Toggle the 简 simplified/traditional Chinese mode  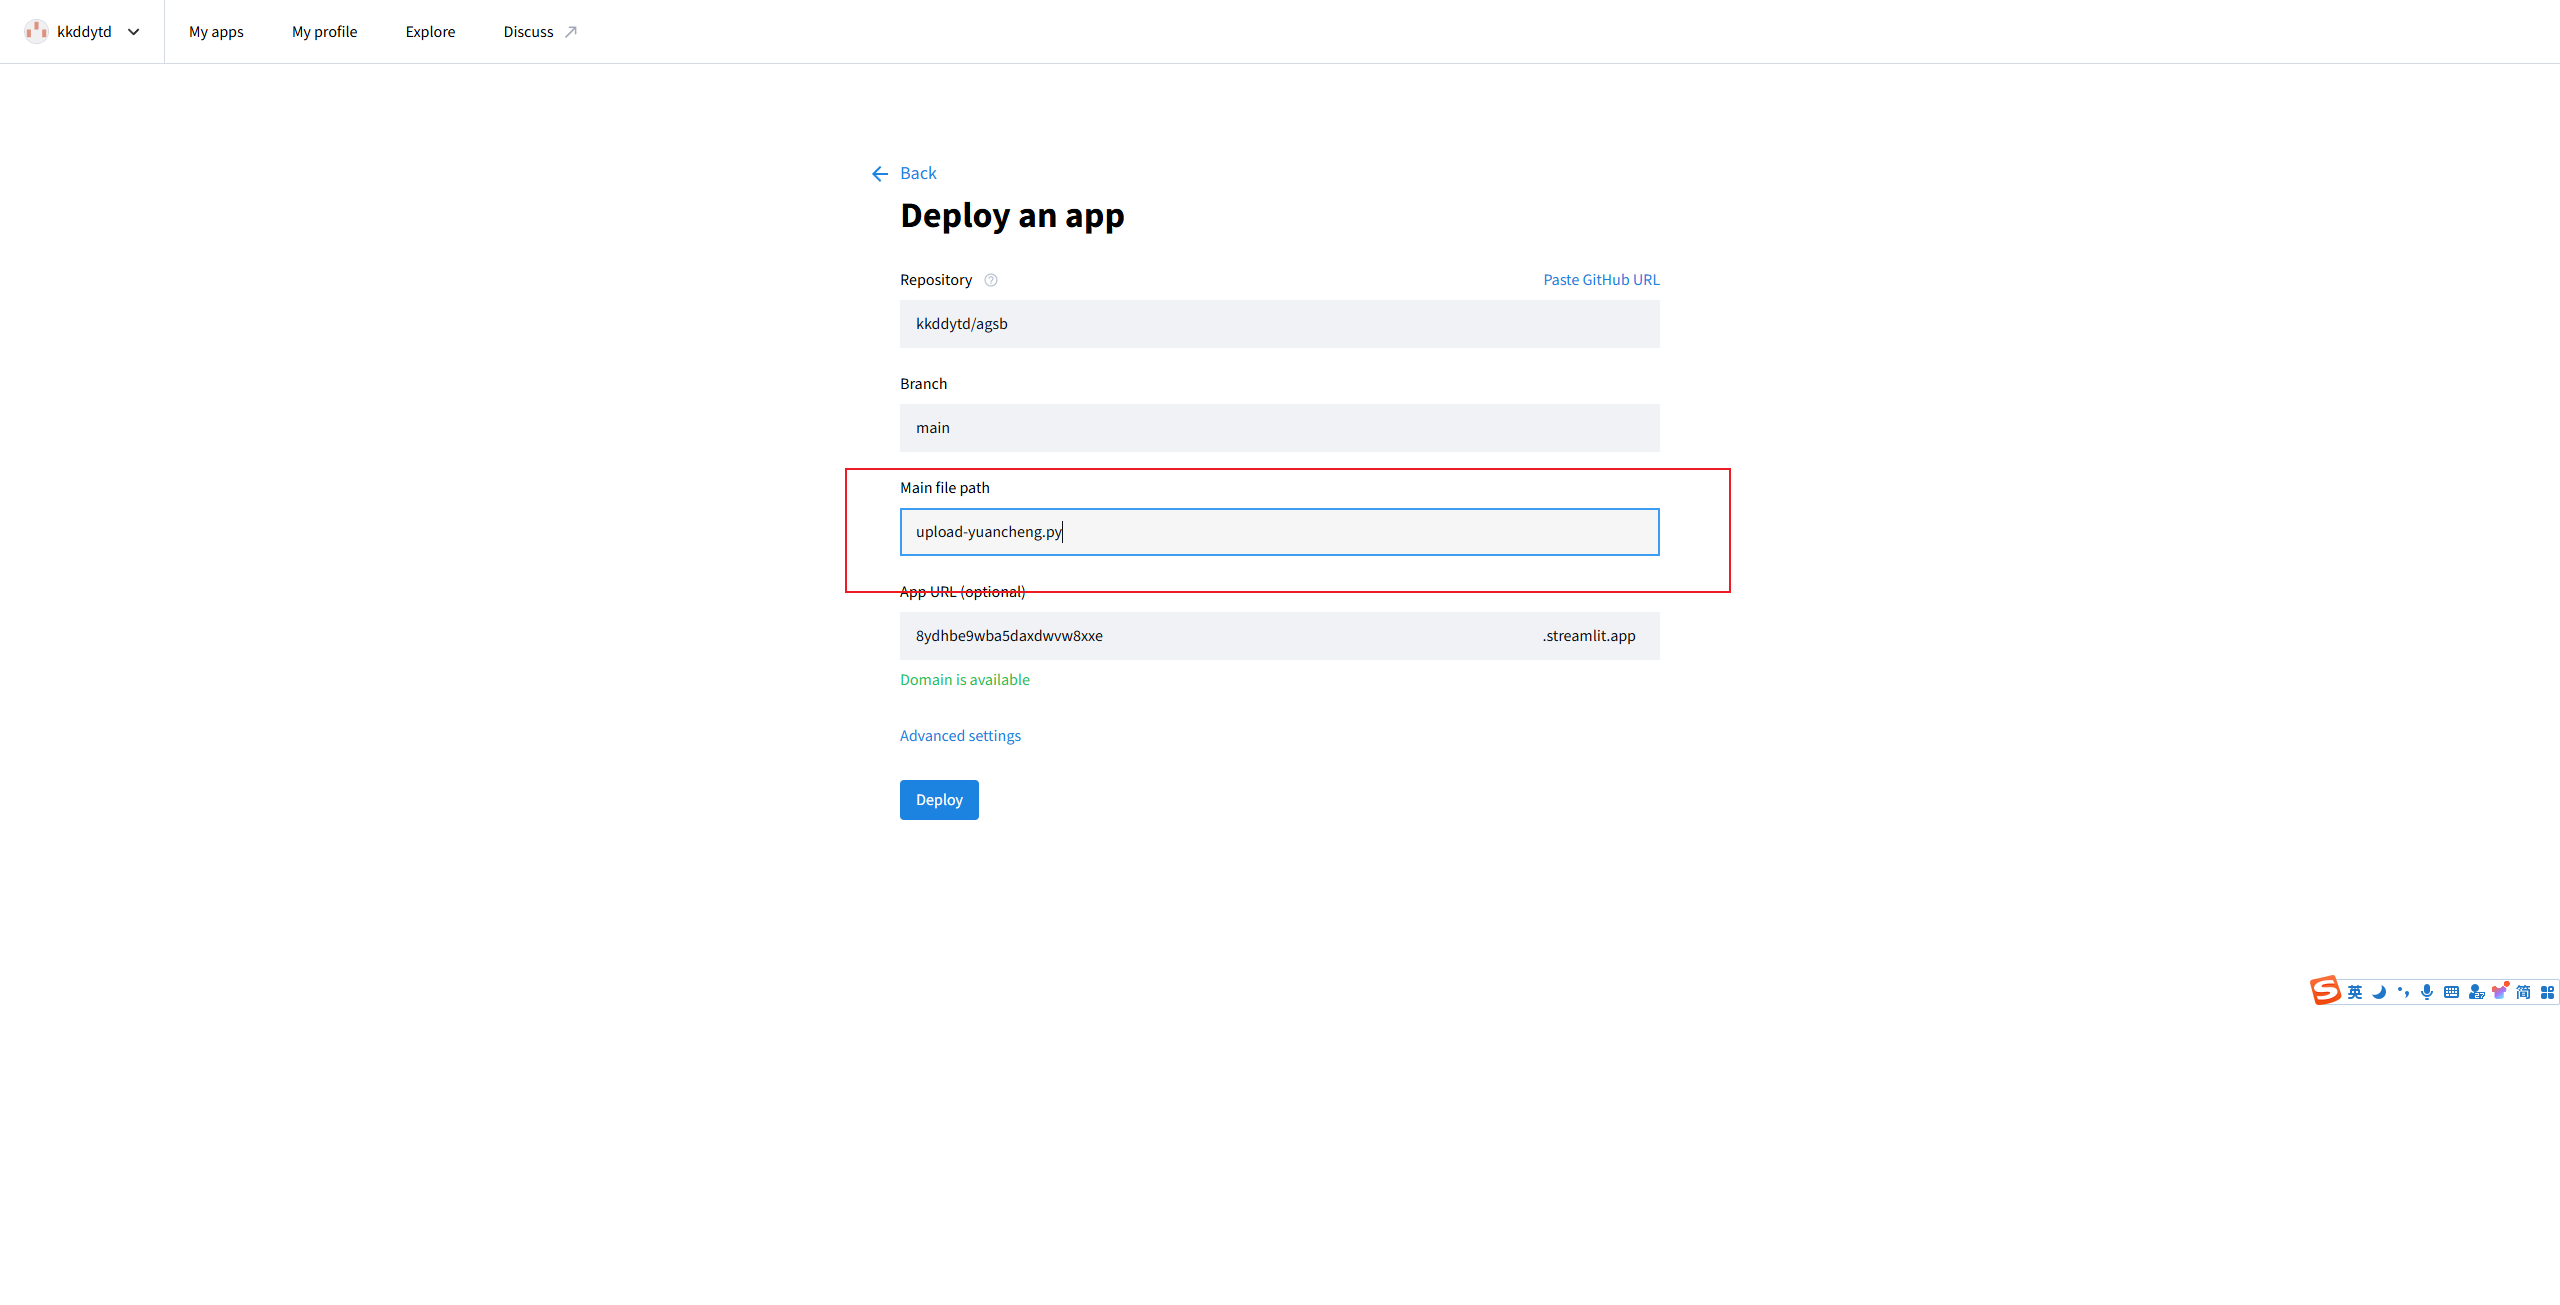(2523, 992)
